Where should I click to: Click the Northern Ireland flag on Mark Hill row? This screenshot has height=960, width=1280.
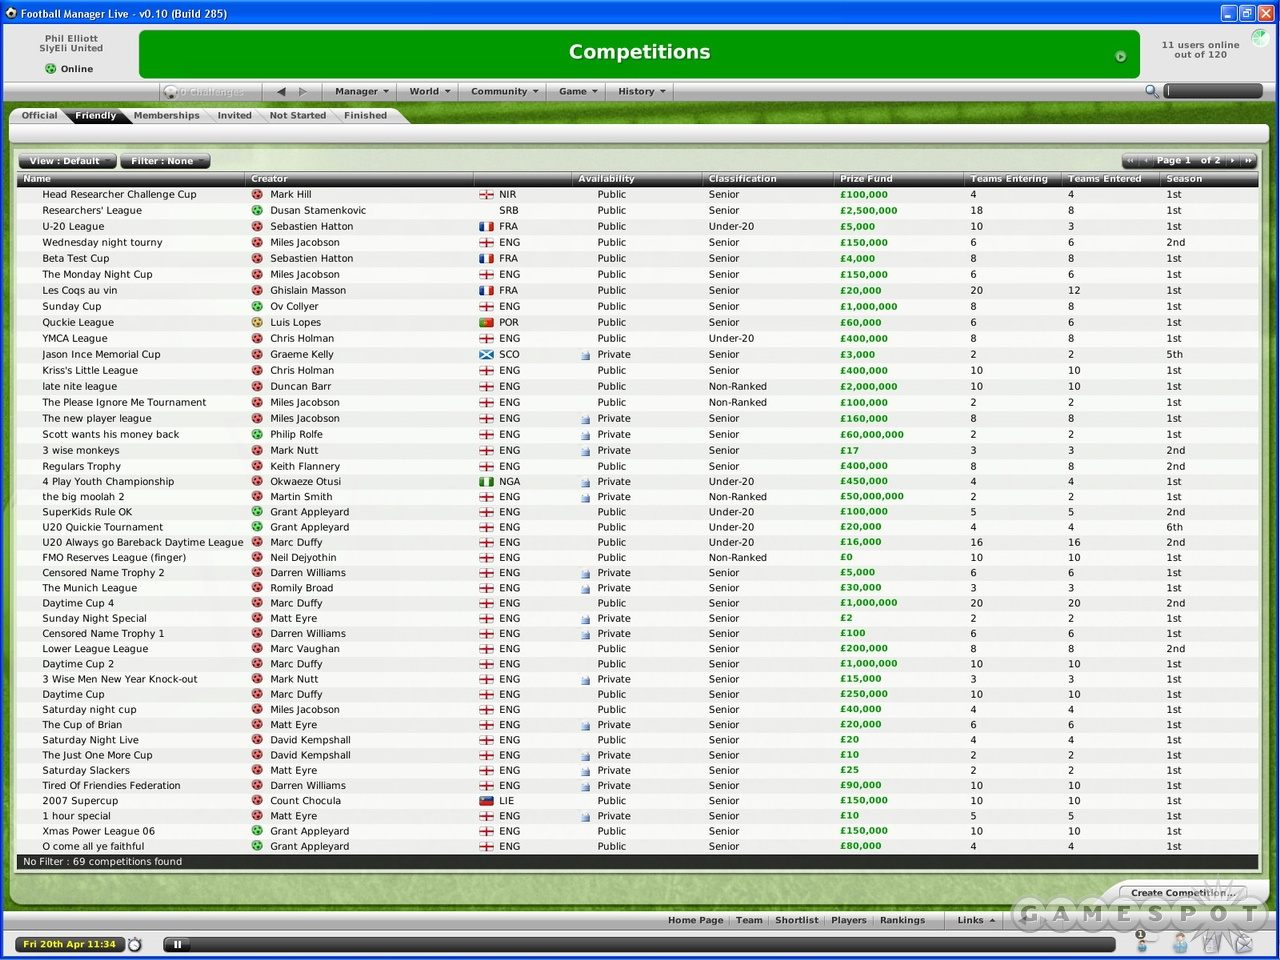(x=487, y=195)
